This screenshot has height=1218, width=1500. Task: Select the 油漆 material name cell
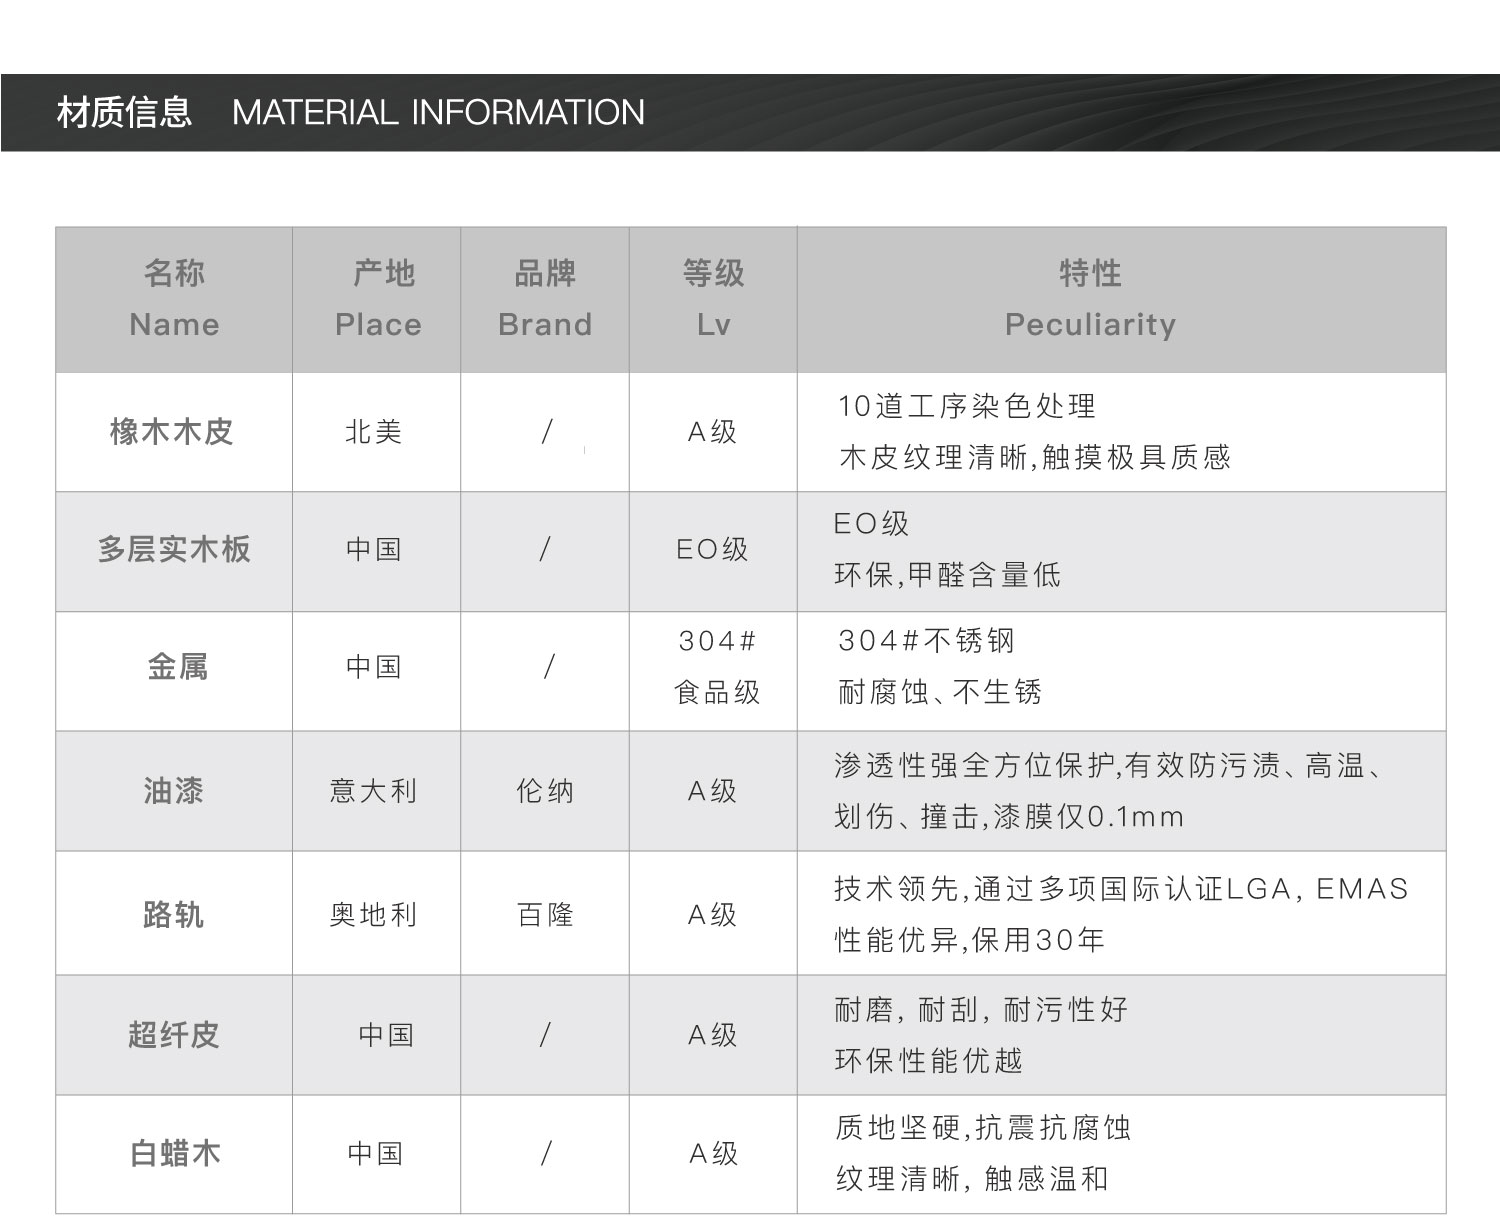(173, 791)
